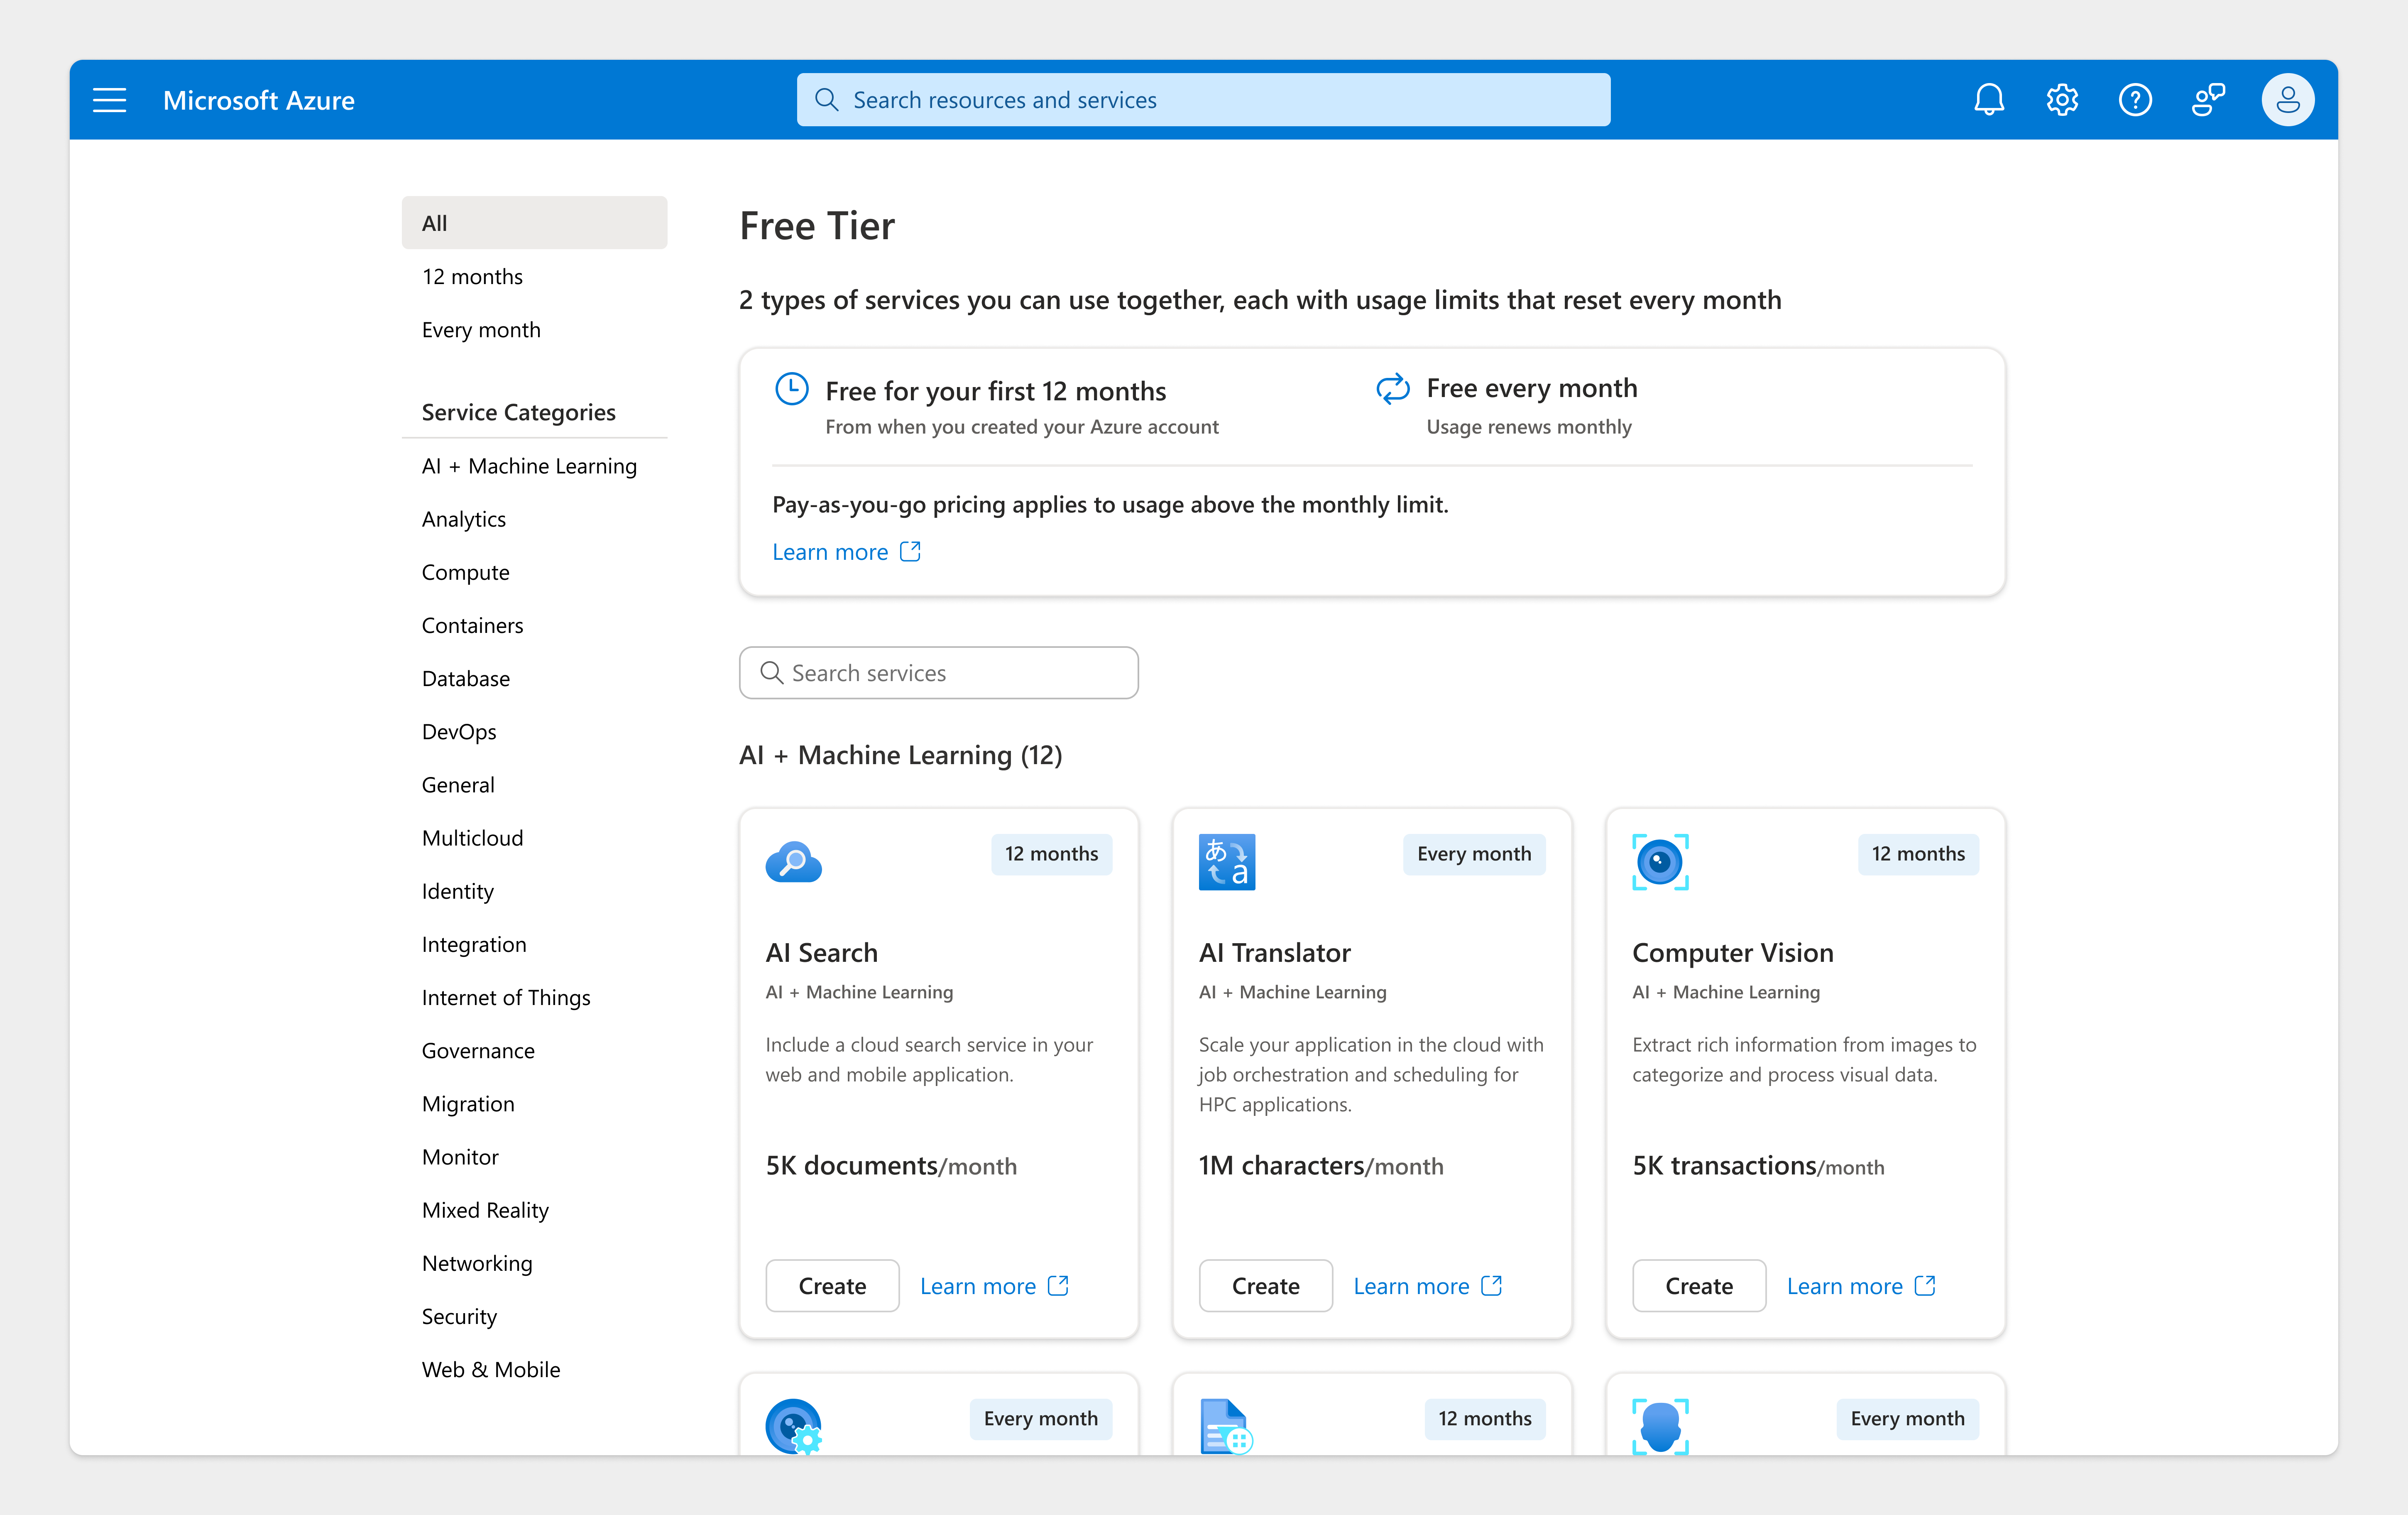Click the Search resources and services bar
2408x1515 pixels.
click(x=1203, y=100)
